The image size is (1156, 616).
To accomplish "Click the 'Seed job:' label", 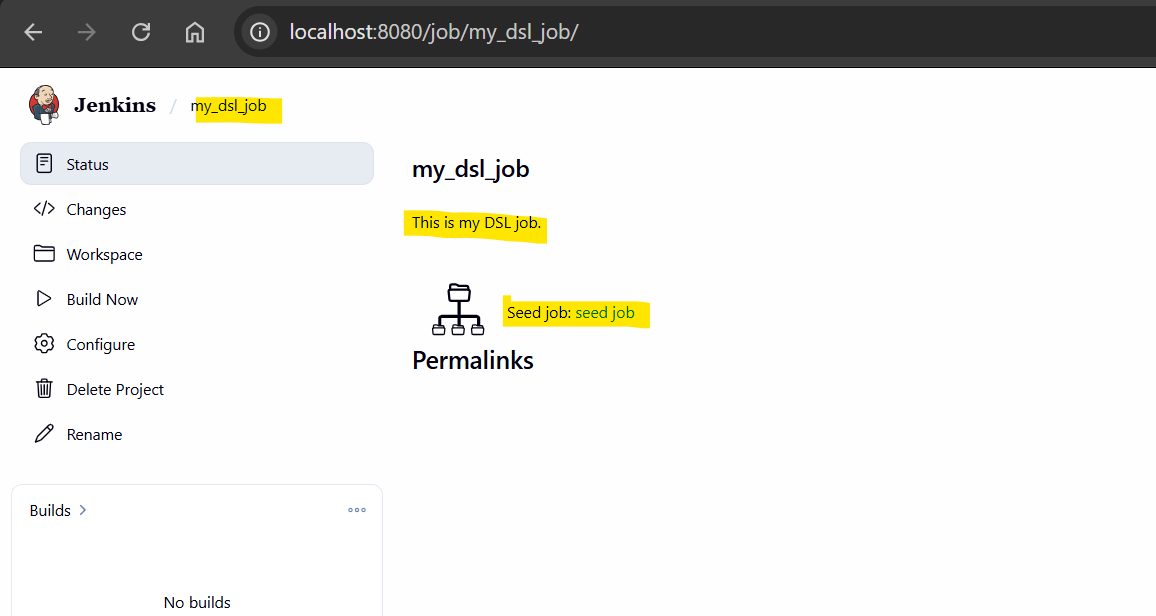I will 539,312.
